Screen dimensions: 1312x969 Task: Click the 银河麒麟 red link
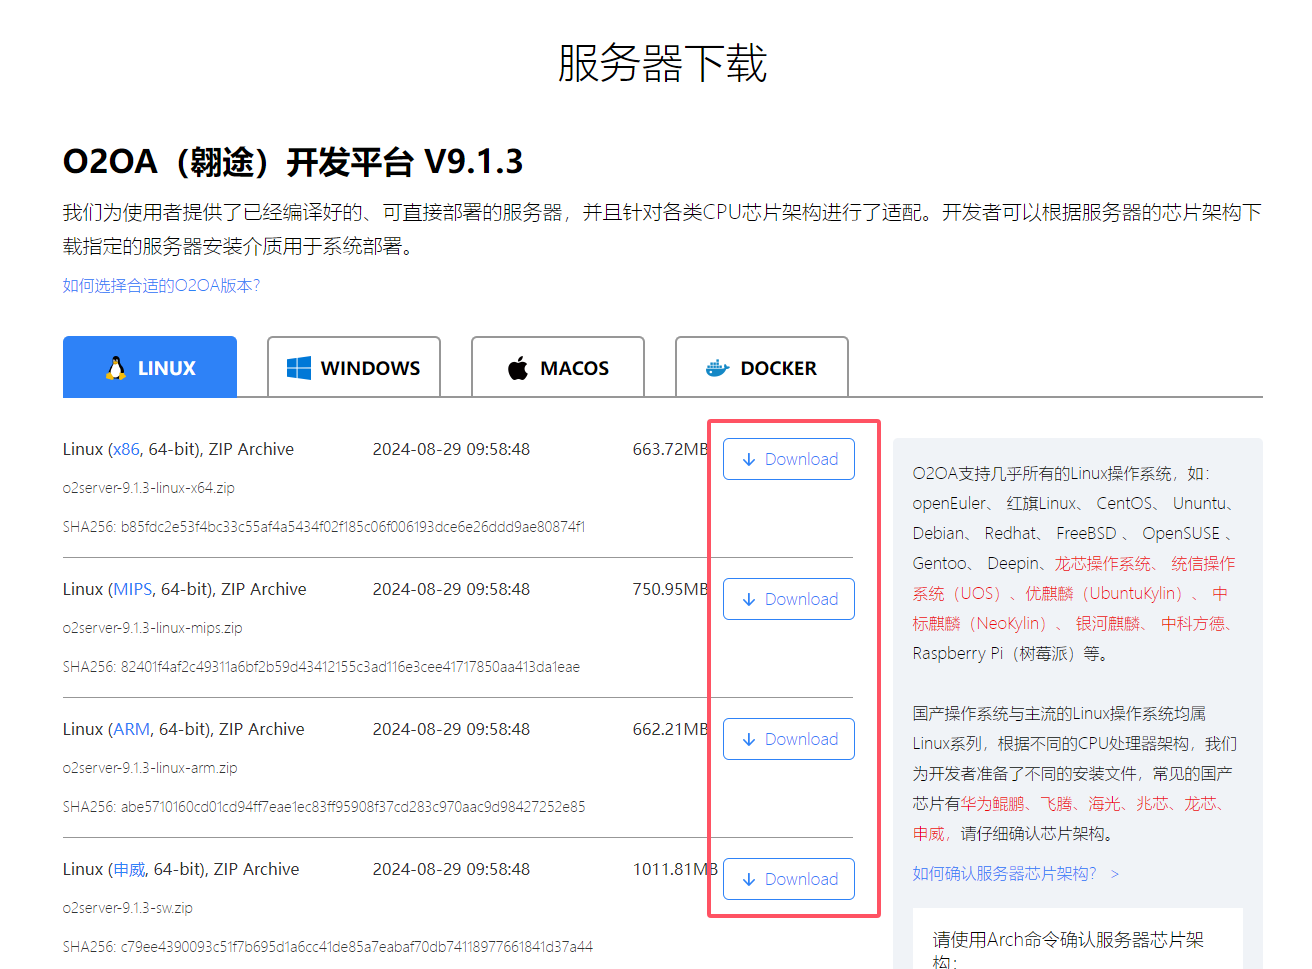click(x=1107, y=624)
